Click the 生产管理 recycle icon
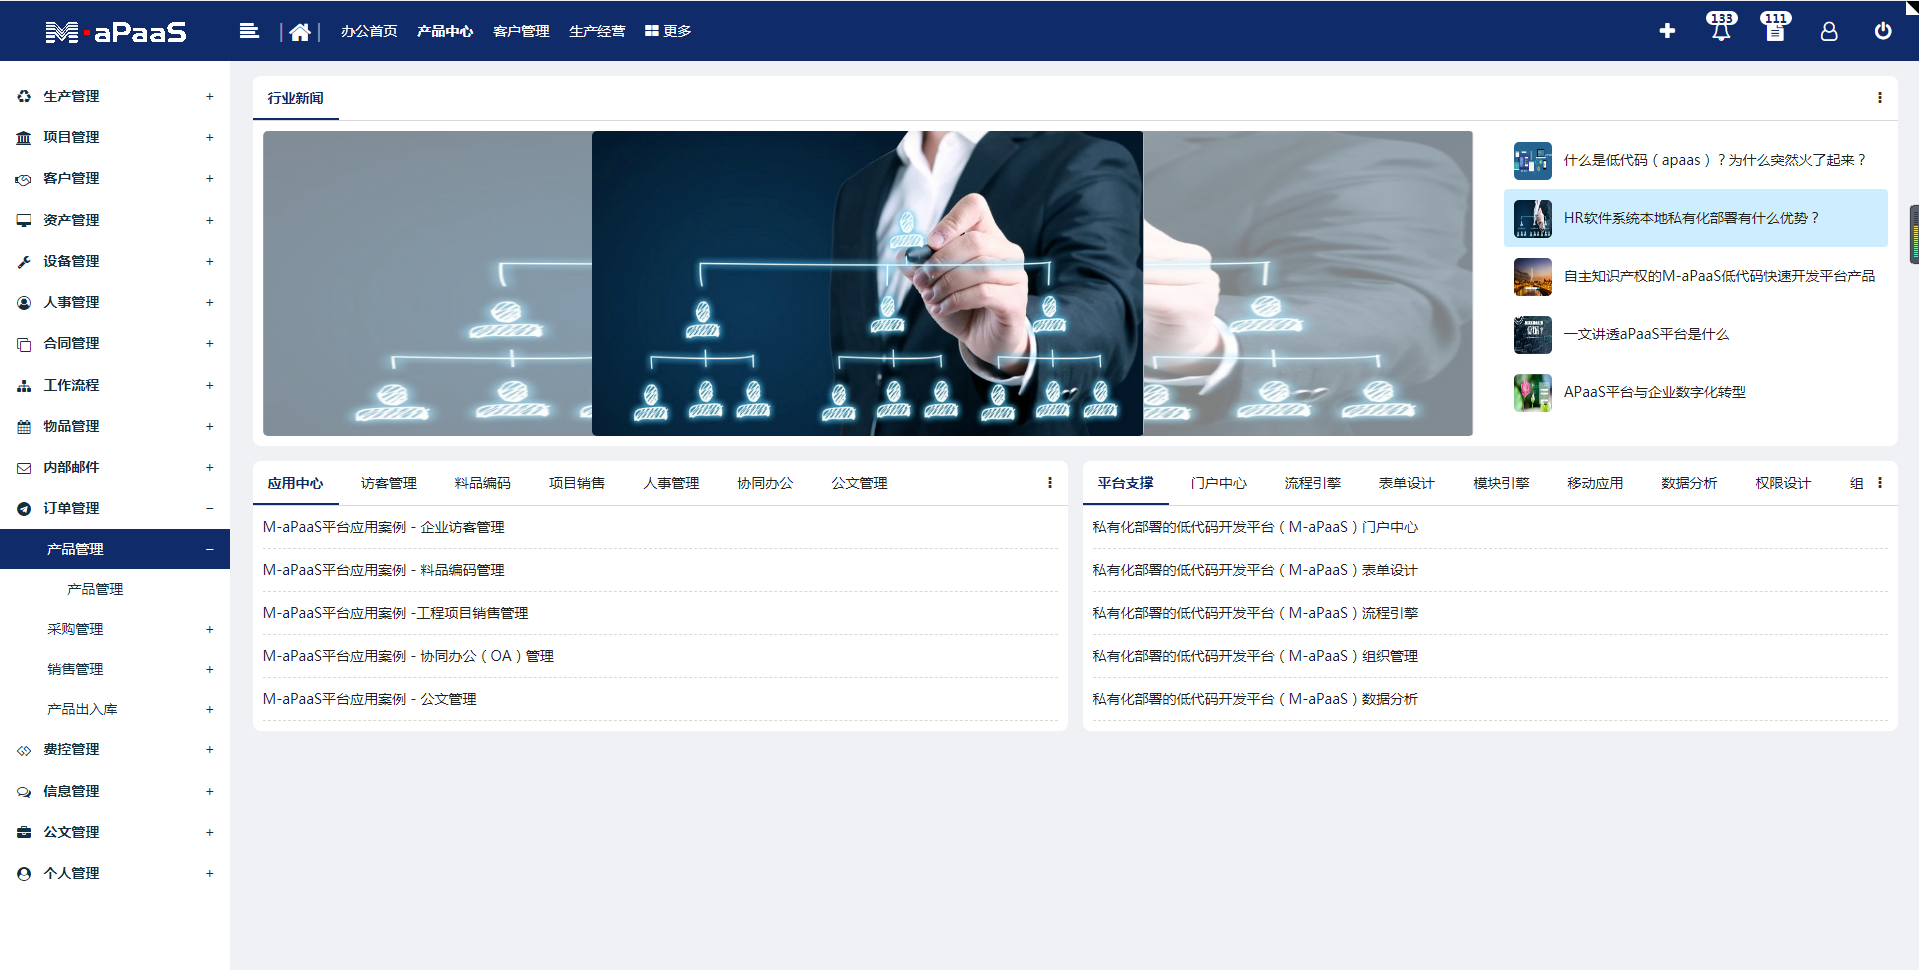The width and height of the screenshot is (1919, 970). [24, 96]
